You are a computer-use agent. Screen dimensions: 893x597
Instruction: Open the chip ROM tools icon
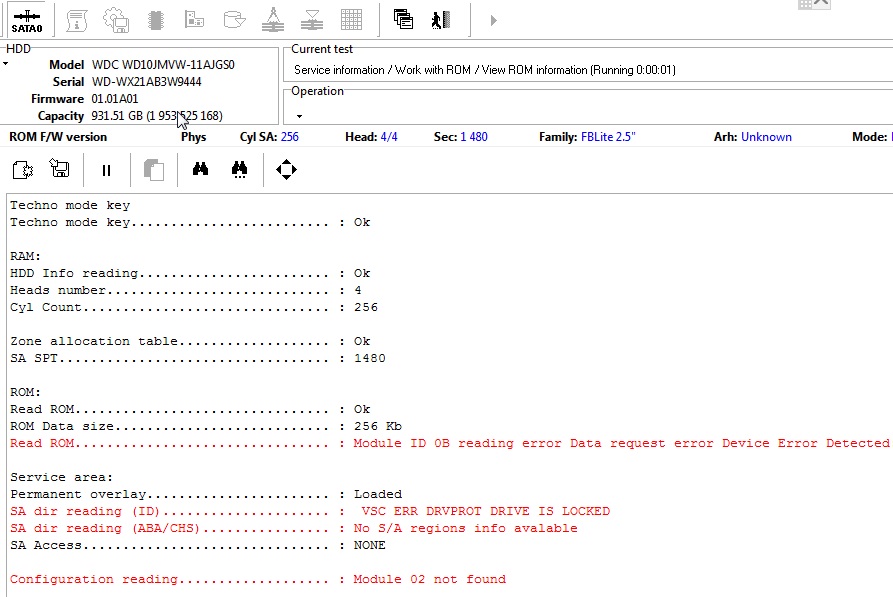coord(155,20)
